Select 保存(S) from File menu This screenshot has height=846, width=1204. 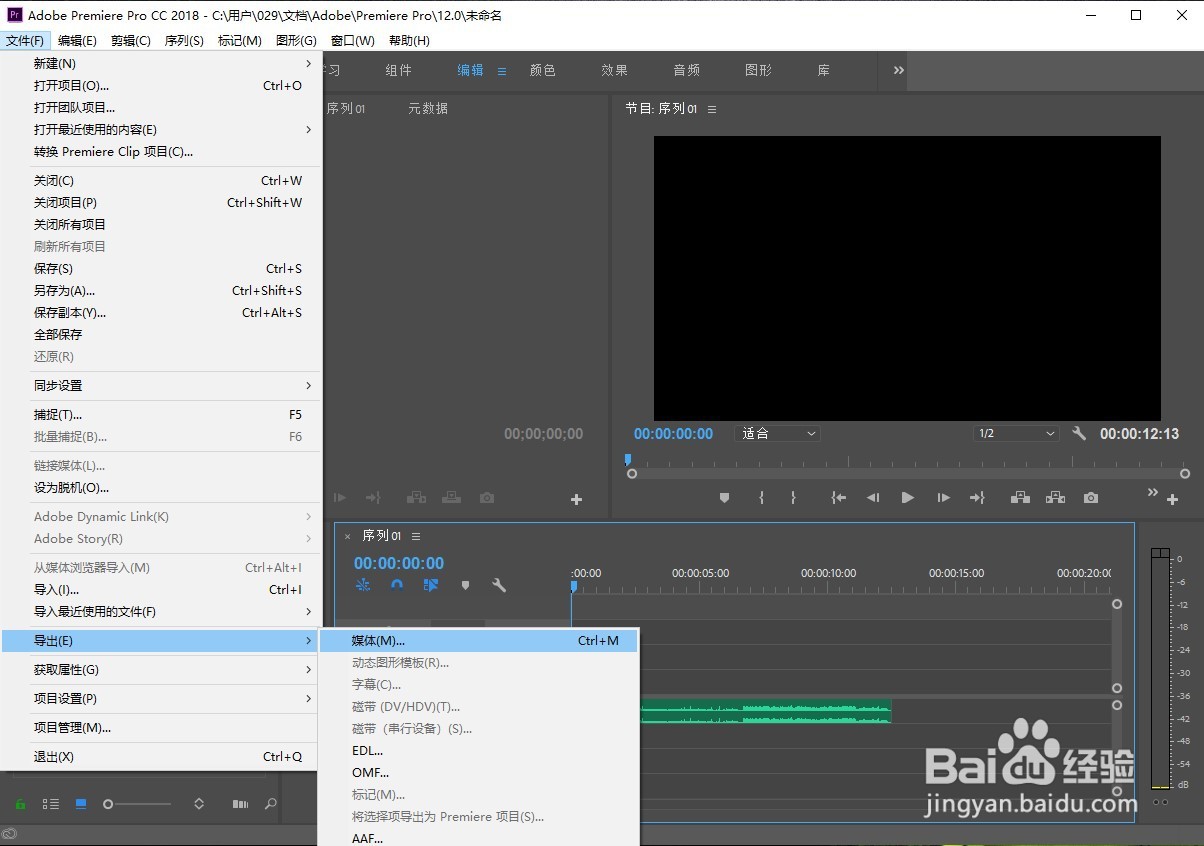pyautogui.click(x=160, y=268)
